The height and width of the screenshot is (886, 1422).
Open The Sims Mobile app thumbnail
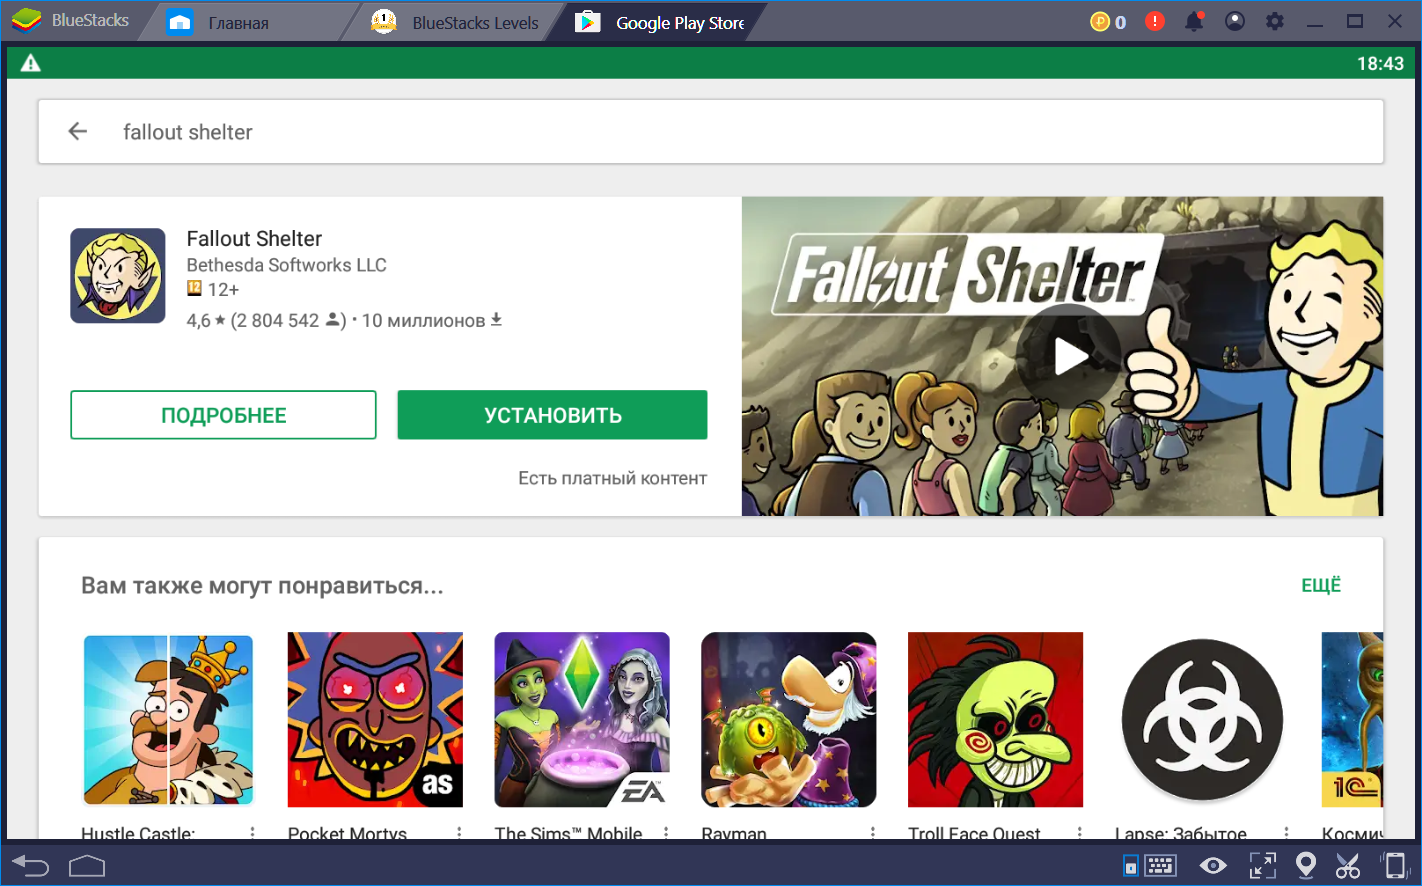[x=582, y=720]
